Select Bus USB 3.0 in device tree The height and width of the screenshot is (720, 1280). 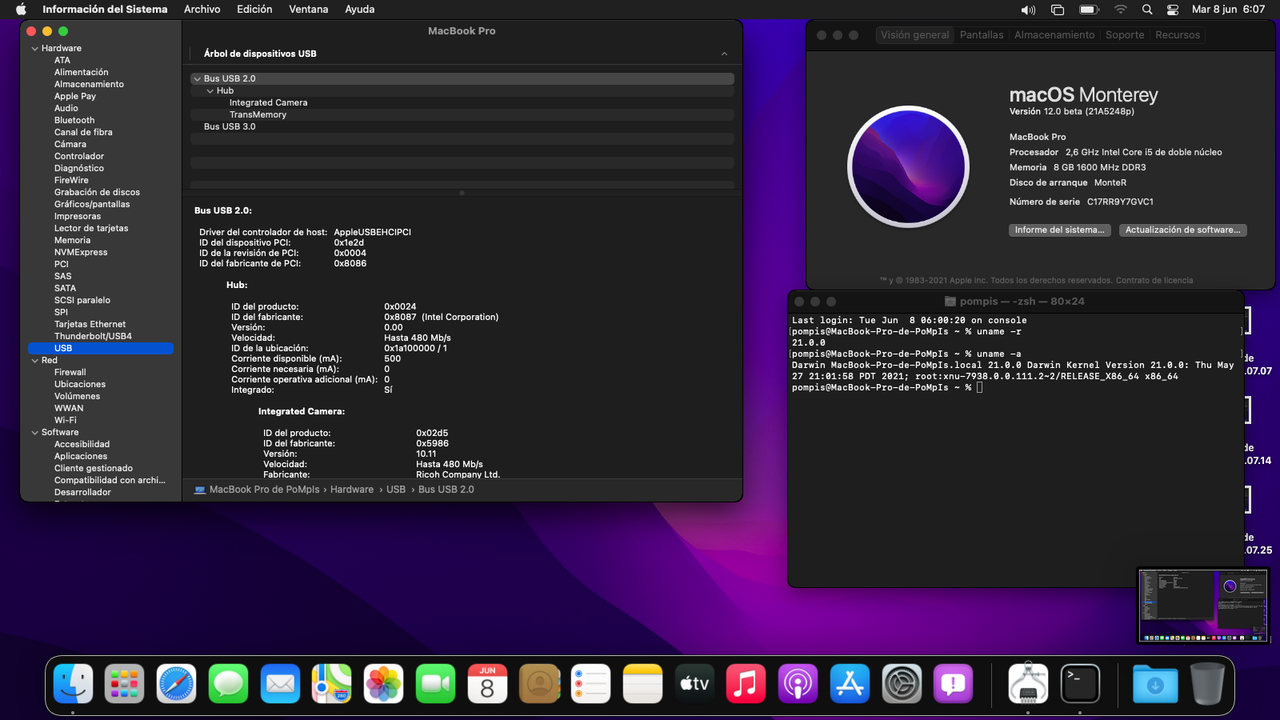(x=230, y=126)
